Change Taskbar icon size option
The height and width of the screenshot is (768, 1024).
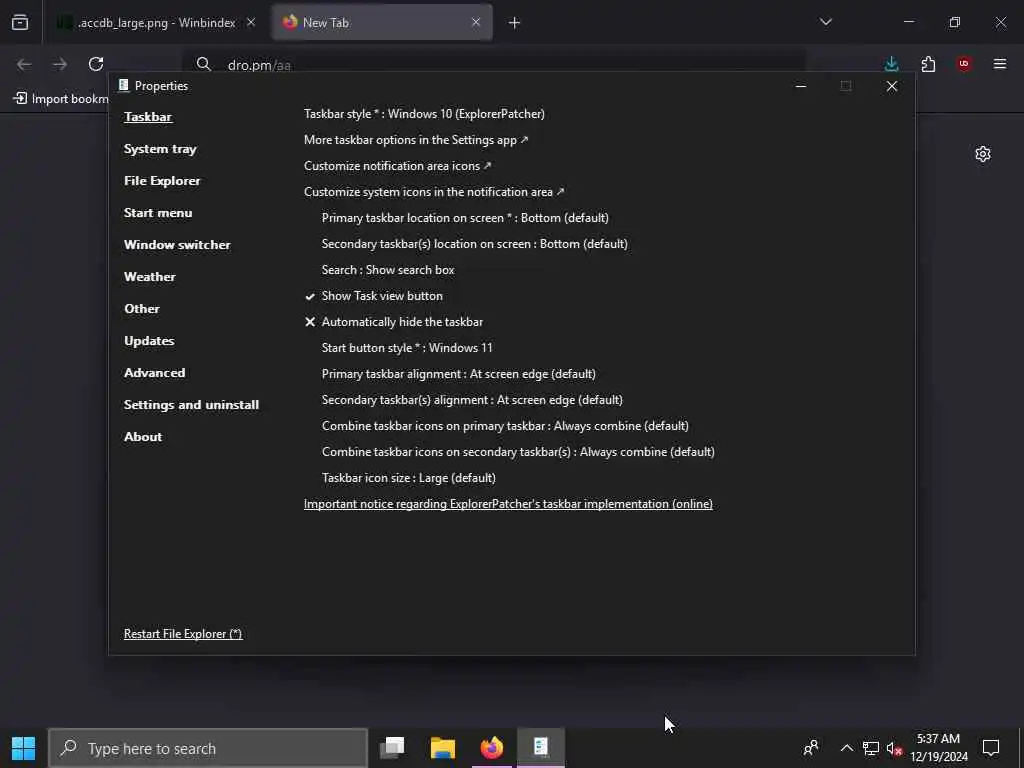click(409, 478)
